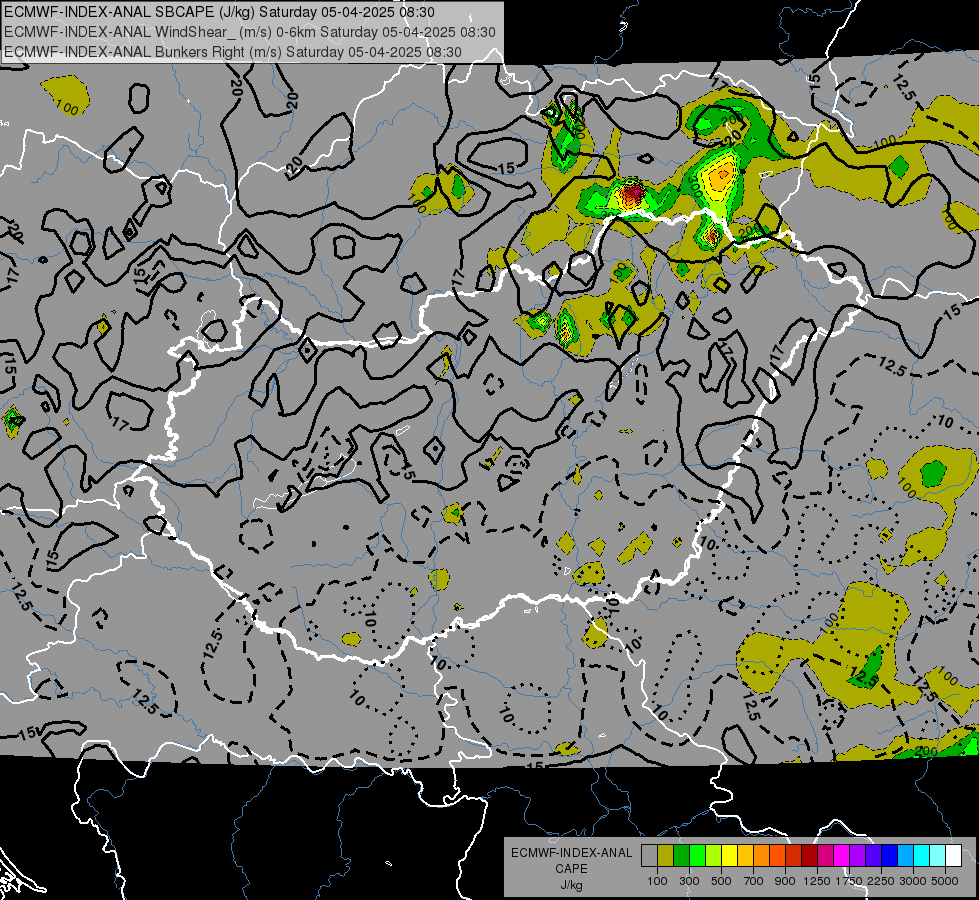This screenshot has height=900, width=979.
Task: Select the pure blue swatch after 2250
Action: 890,856
